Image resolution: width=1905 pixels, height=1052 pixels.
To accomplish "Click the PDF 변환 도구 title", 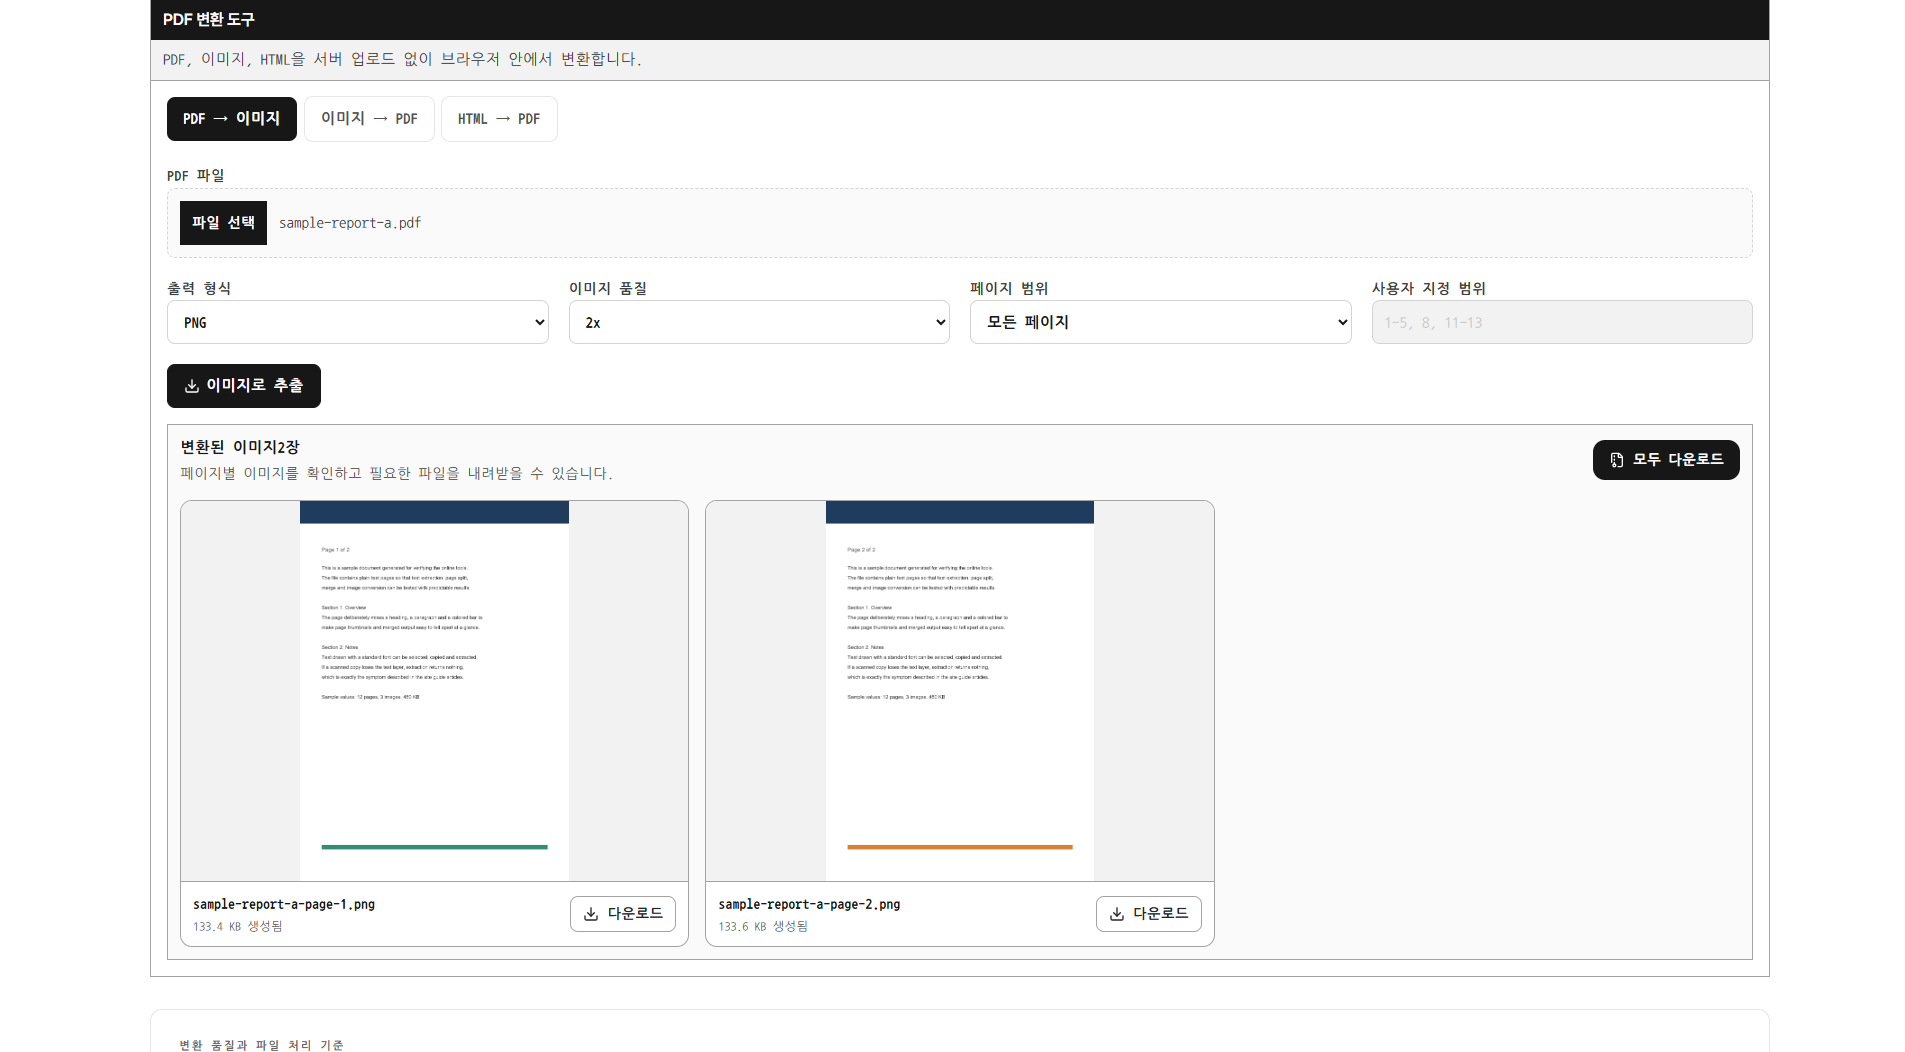I will pyautogui.click(x=209, y=20).
